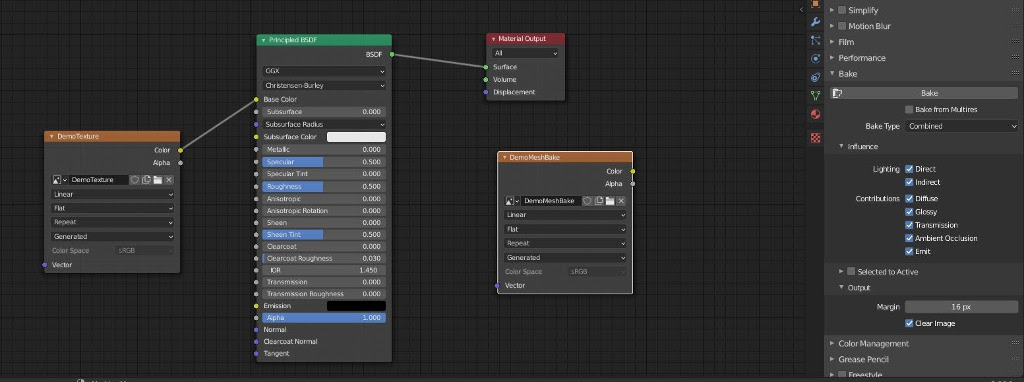1024x382 pixels.
Task: Uncheck the Diffuse contribution
Action: (909, 199)
